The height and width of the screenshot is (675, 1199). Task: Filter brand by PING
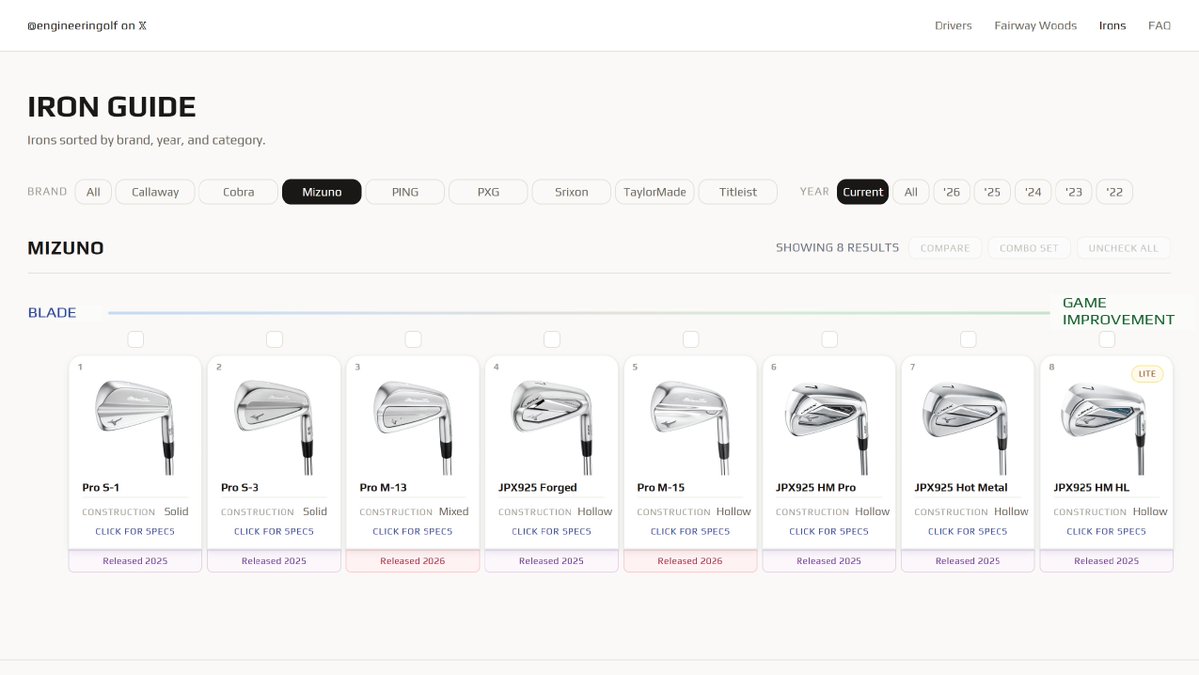(x=405, y=192)
